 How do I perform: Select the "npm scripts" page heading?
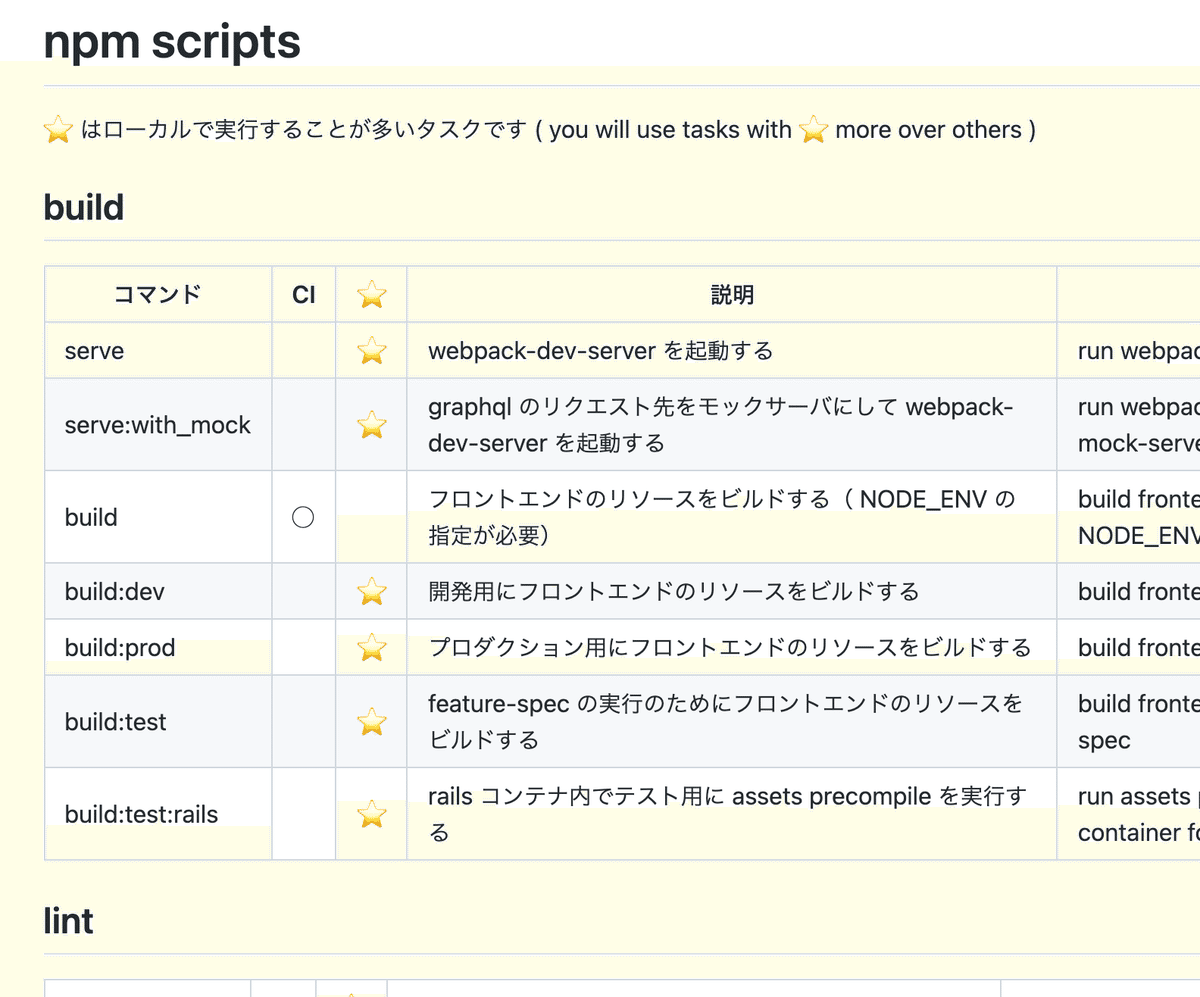(x=172, y=41)
